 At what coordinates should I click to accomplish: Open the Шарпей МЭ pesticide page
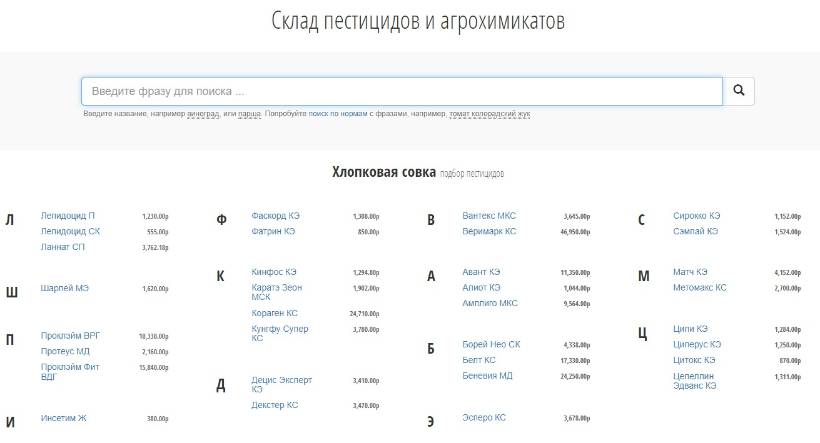pos(65,288)
